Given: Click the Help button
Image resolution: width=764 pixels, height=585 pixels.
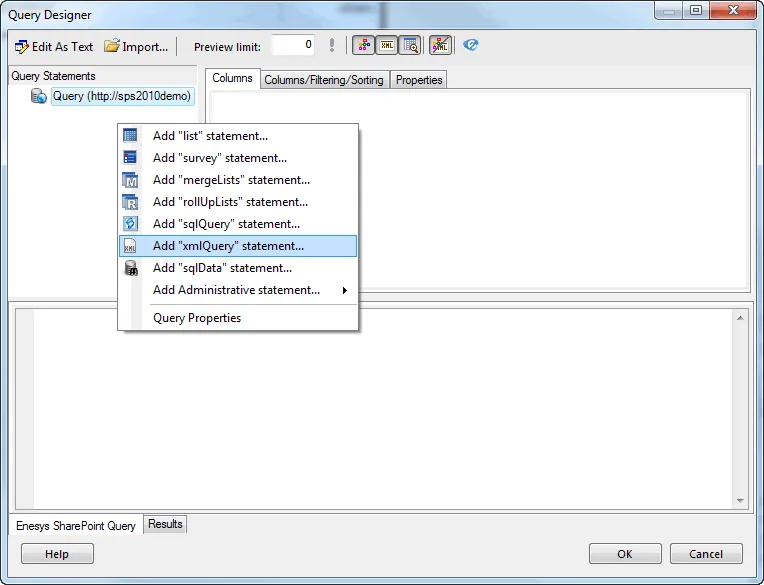Looking at the screenshot, I should [x=57, y=554].
